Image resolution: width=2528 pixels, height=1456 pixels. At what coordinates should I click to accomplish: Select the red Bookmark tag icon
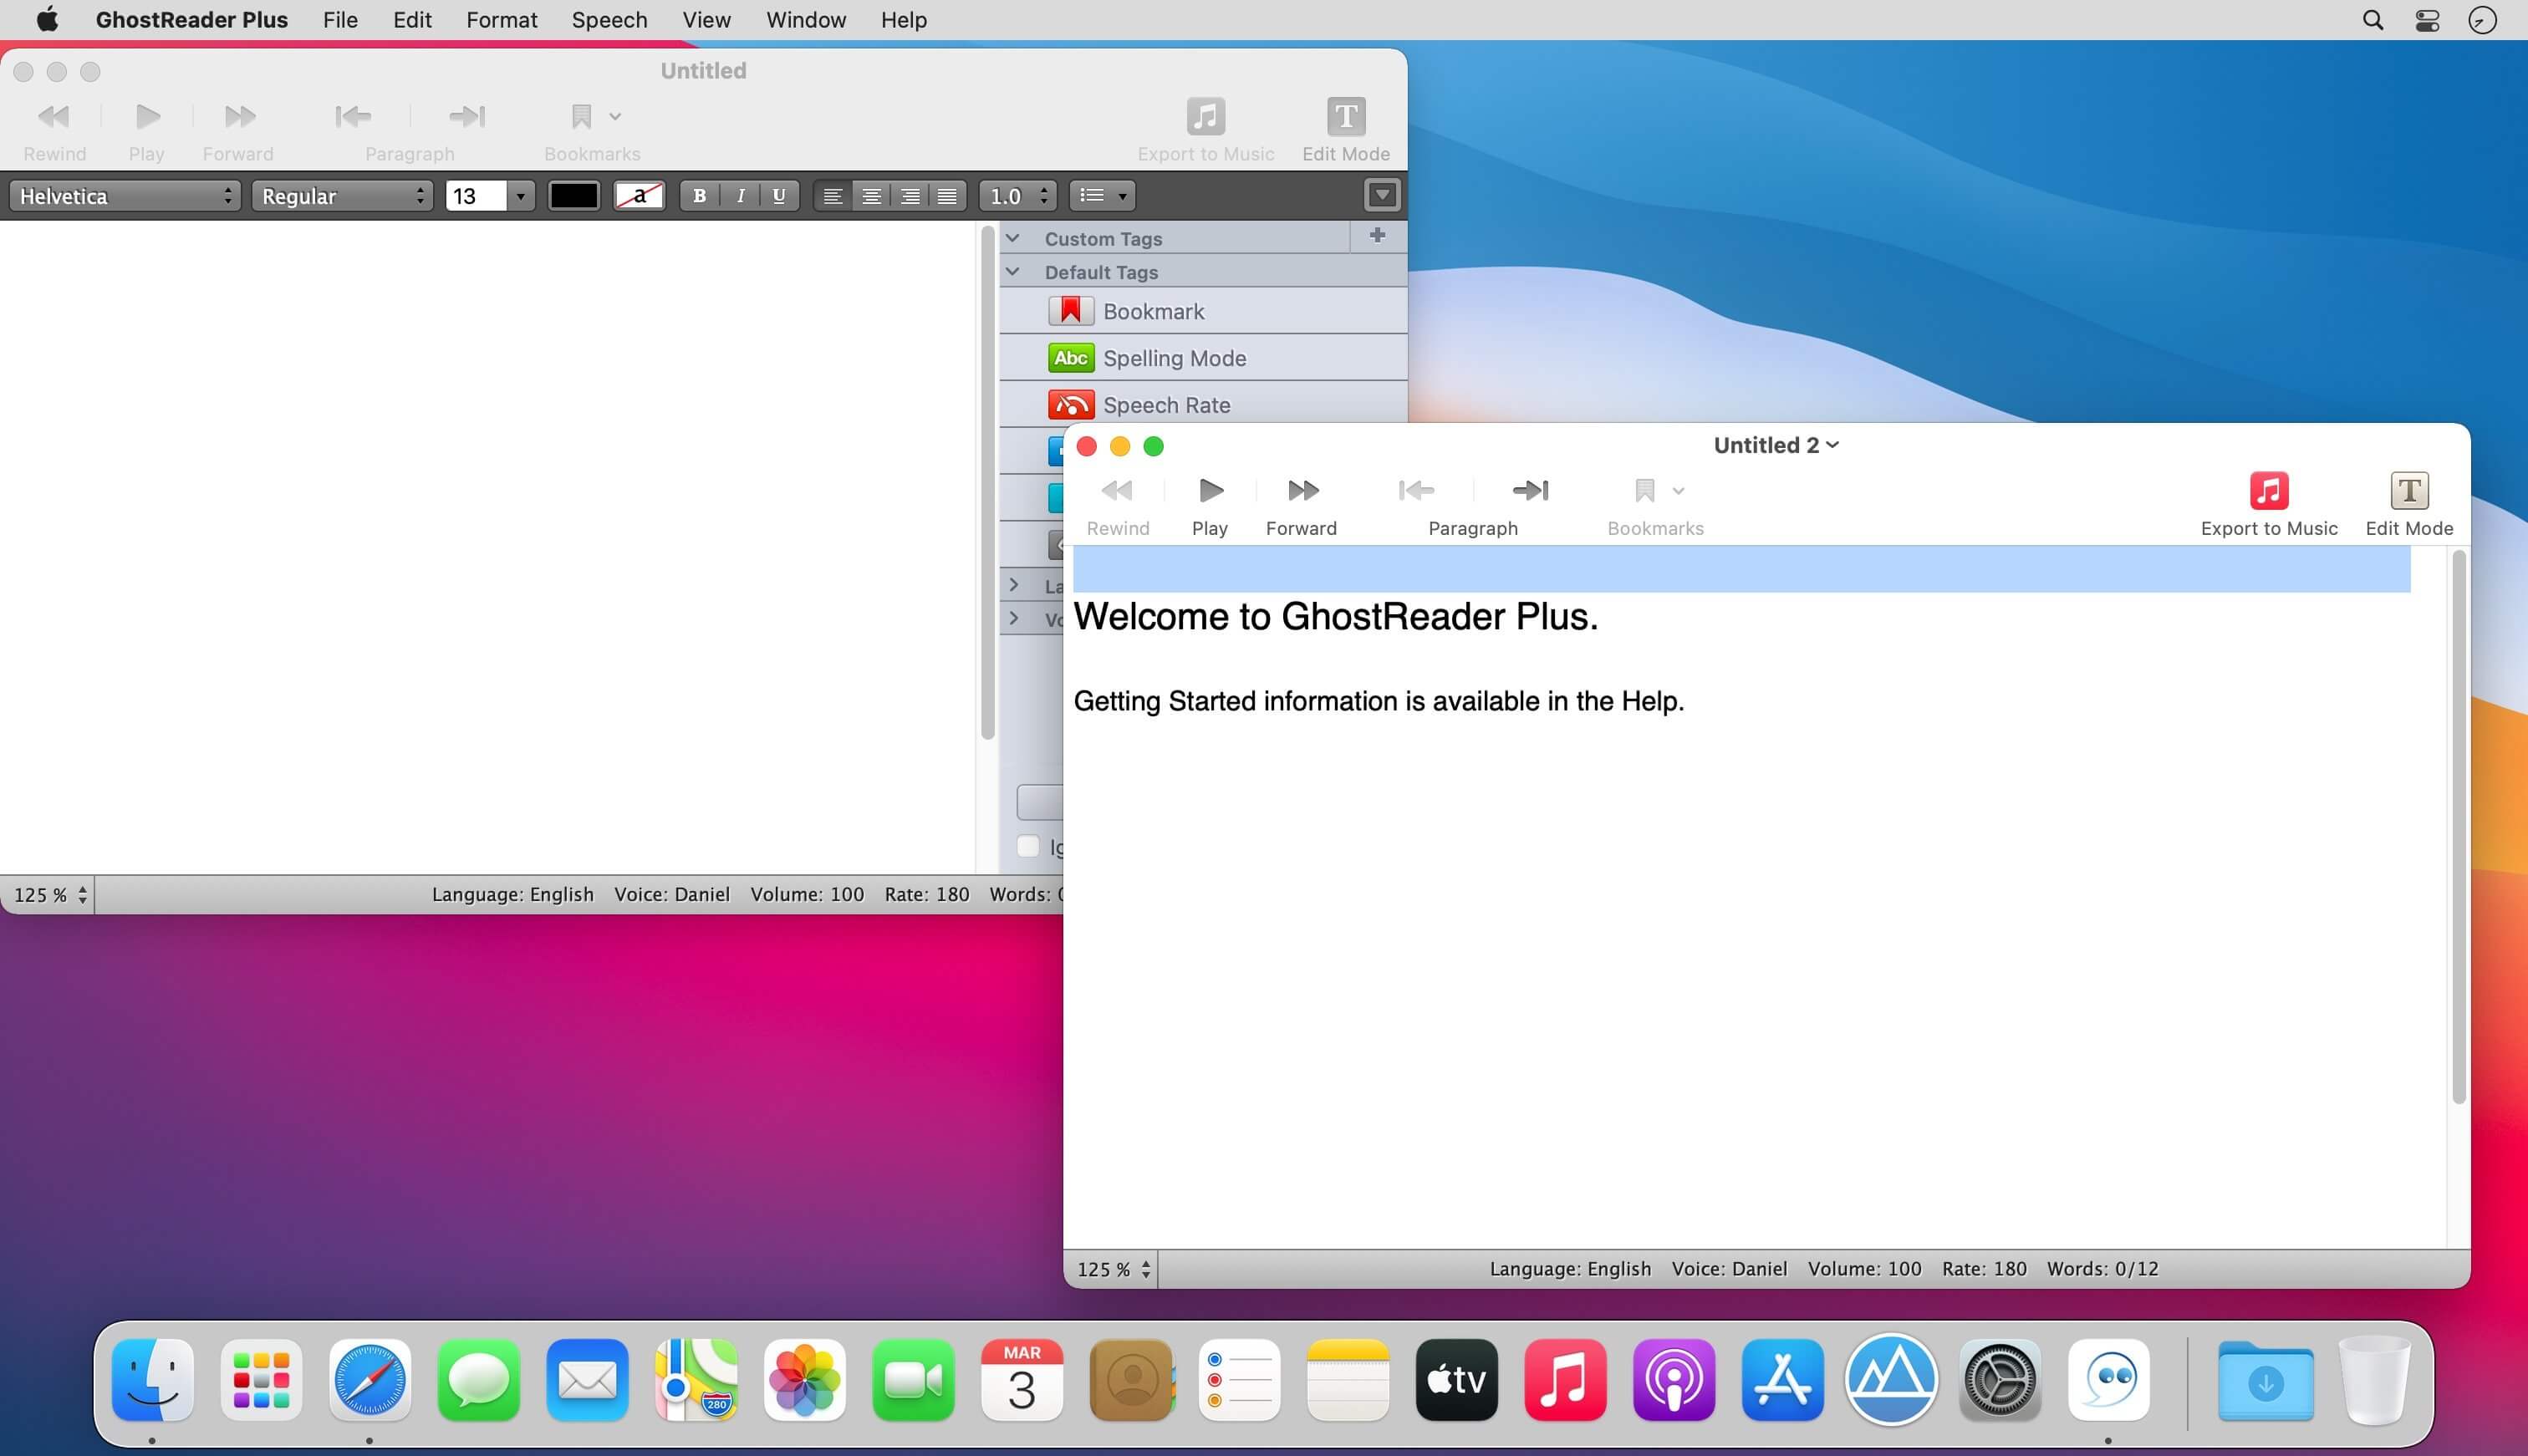(x=1071, y=311)
